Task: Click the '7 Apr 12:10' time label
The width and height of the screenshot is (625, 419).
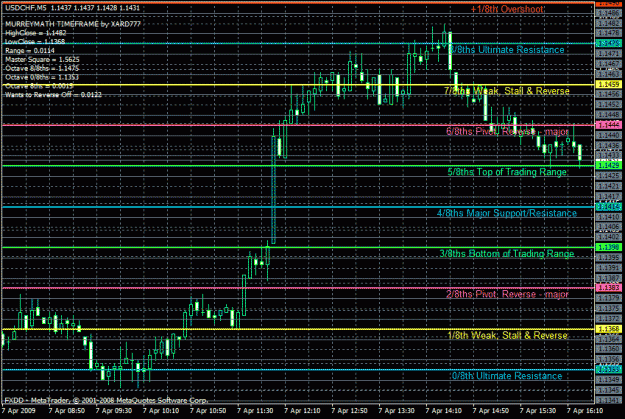Action: click(302, 411)
